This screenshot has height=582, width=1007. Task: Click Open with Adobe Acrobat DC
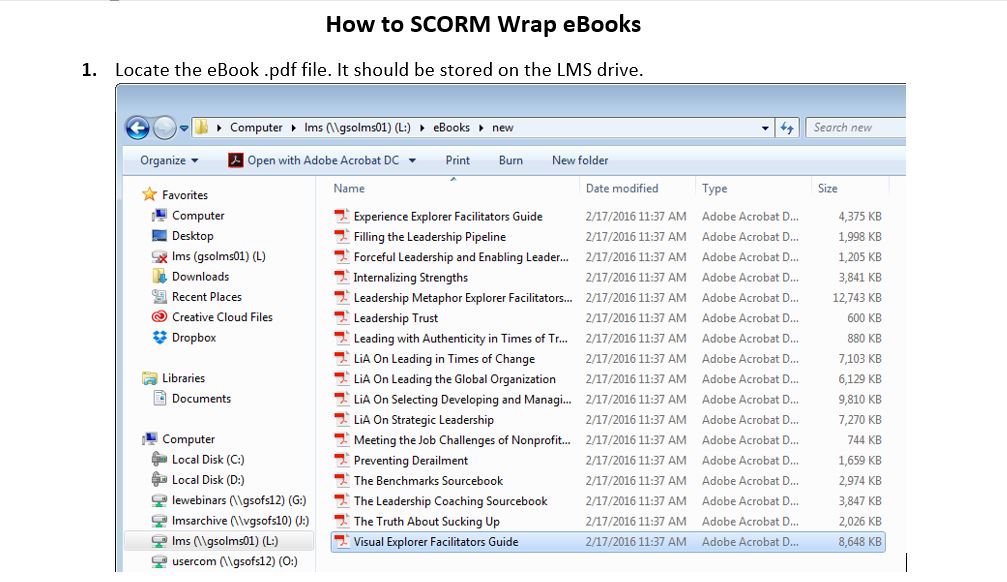coord(314,160)
